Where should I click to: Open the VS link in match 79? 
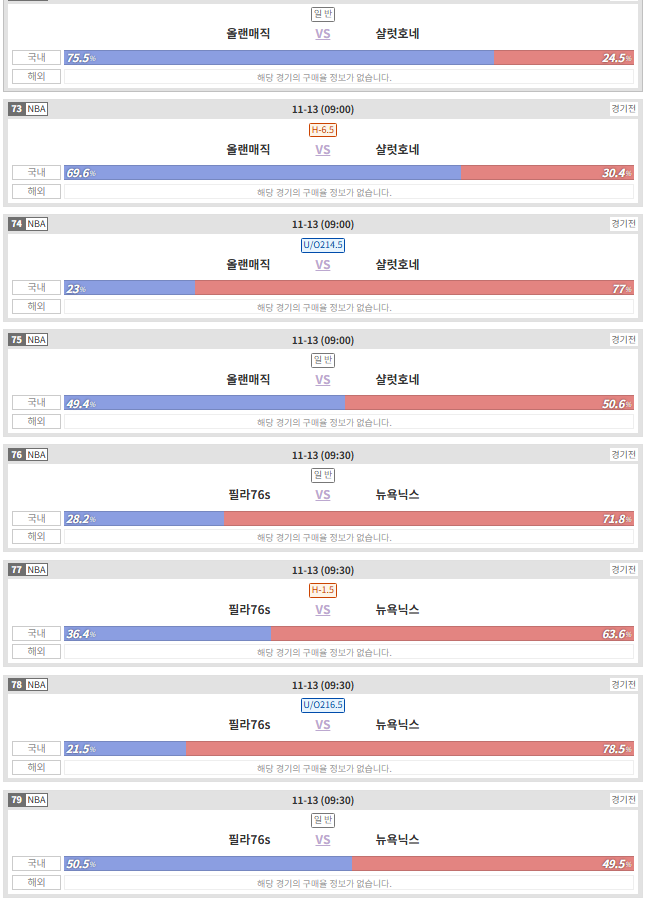pyautogui.click(x=322, y=840)
